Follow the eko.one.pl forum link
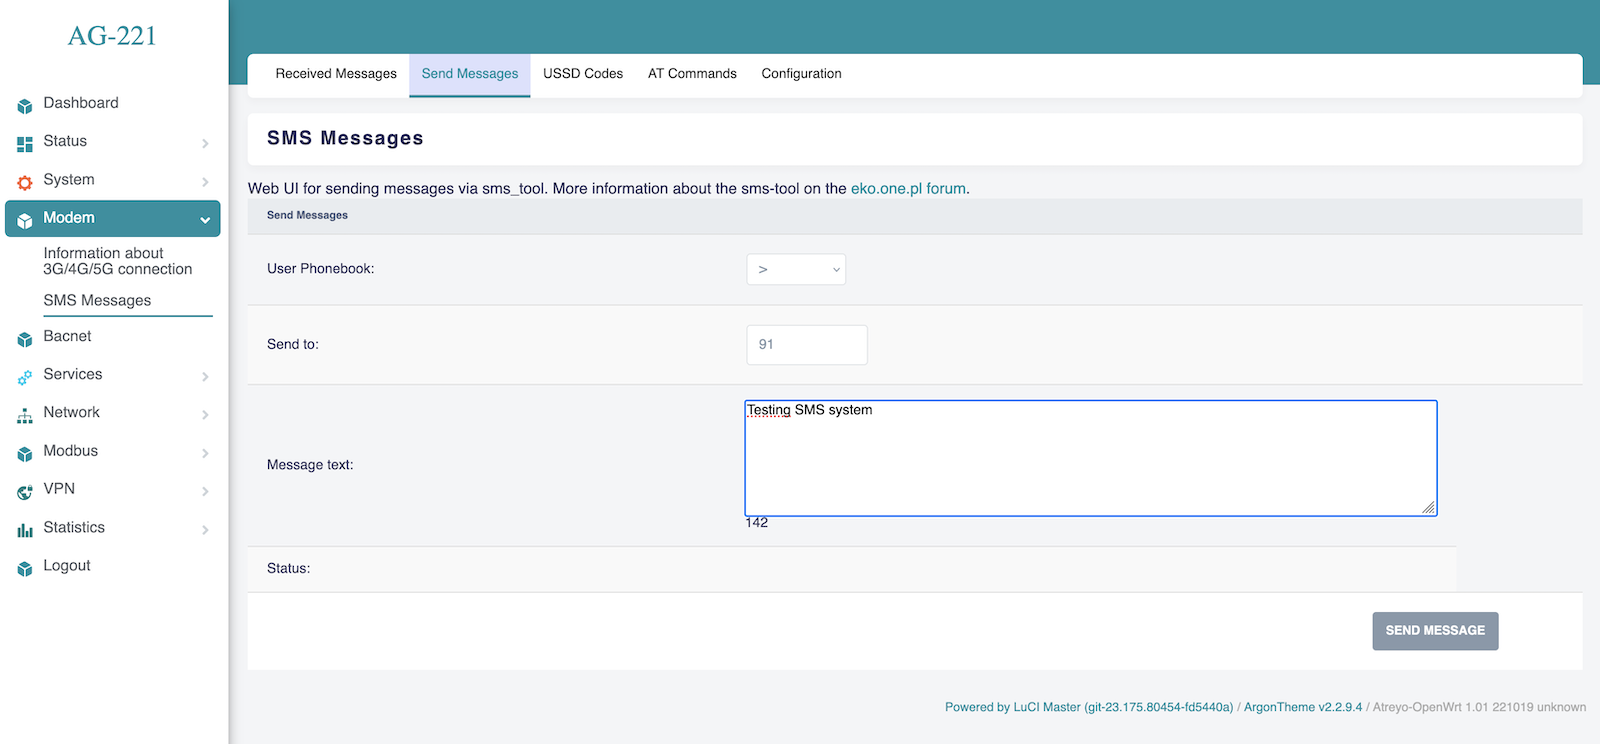Image resolution: width=1600 pixels, height=744 pixels. click(908, 188)
